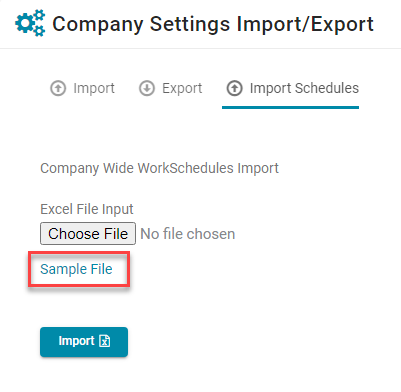Screen dimensions: 401x392
Task: Click the 'Export' tab label text
Action: tap(182, 88)
